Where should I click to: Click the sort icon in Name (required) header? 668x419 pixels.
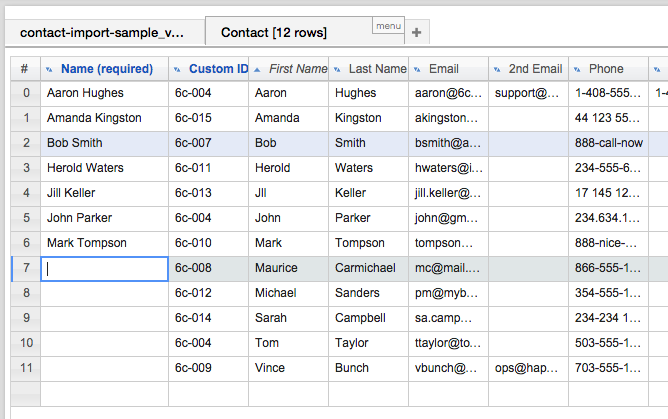50,70
